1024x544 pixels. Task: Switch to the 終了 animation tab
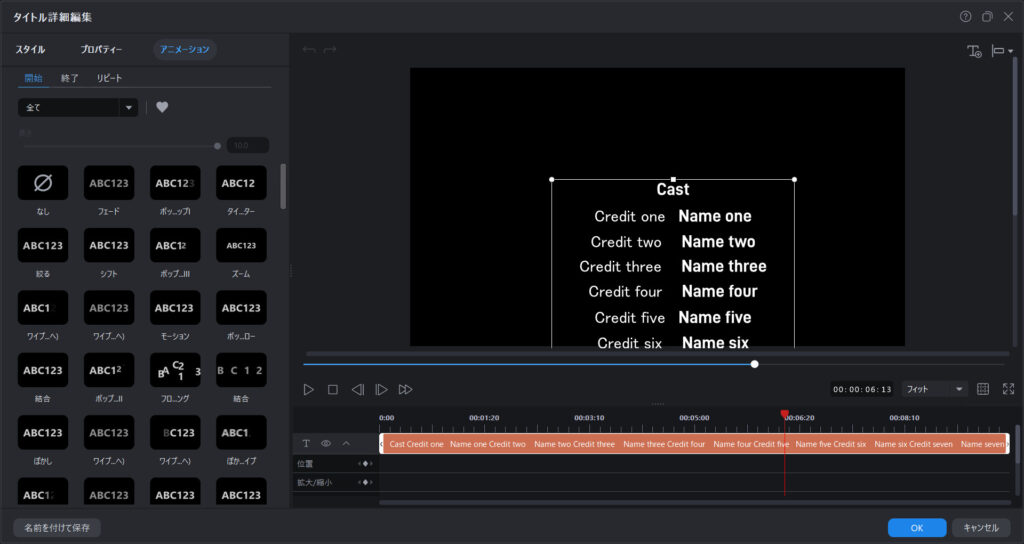pos(70,78)
